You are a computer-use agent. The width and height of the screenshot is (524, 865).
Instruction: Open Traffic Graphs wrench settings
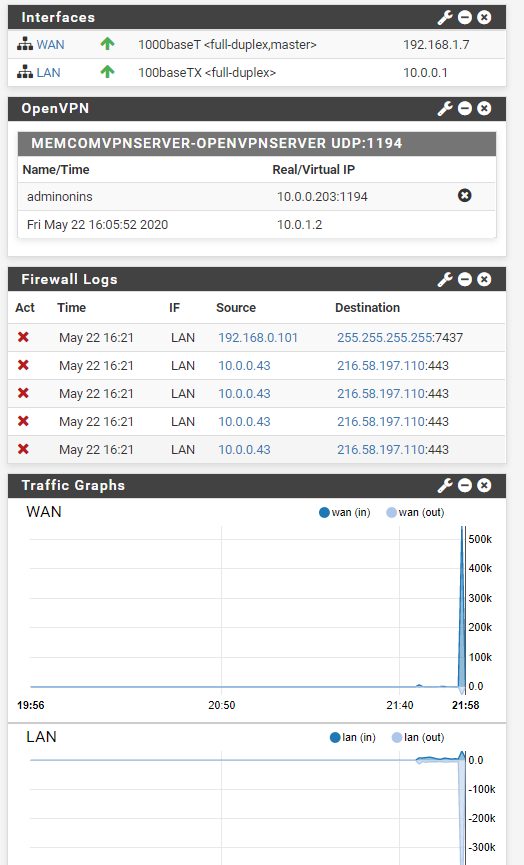tap(445, 485)
